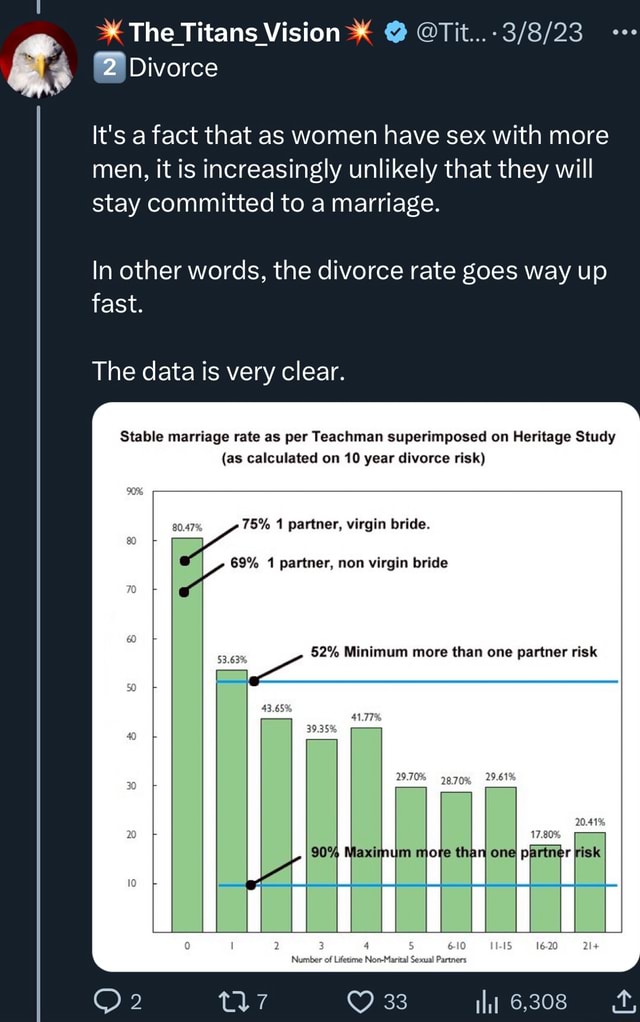Screen dimensions: 640x1022
Task: Click the fire emoji beside the username
Action: pyautogui.click(x=112, y=32)
